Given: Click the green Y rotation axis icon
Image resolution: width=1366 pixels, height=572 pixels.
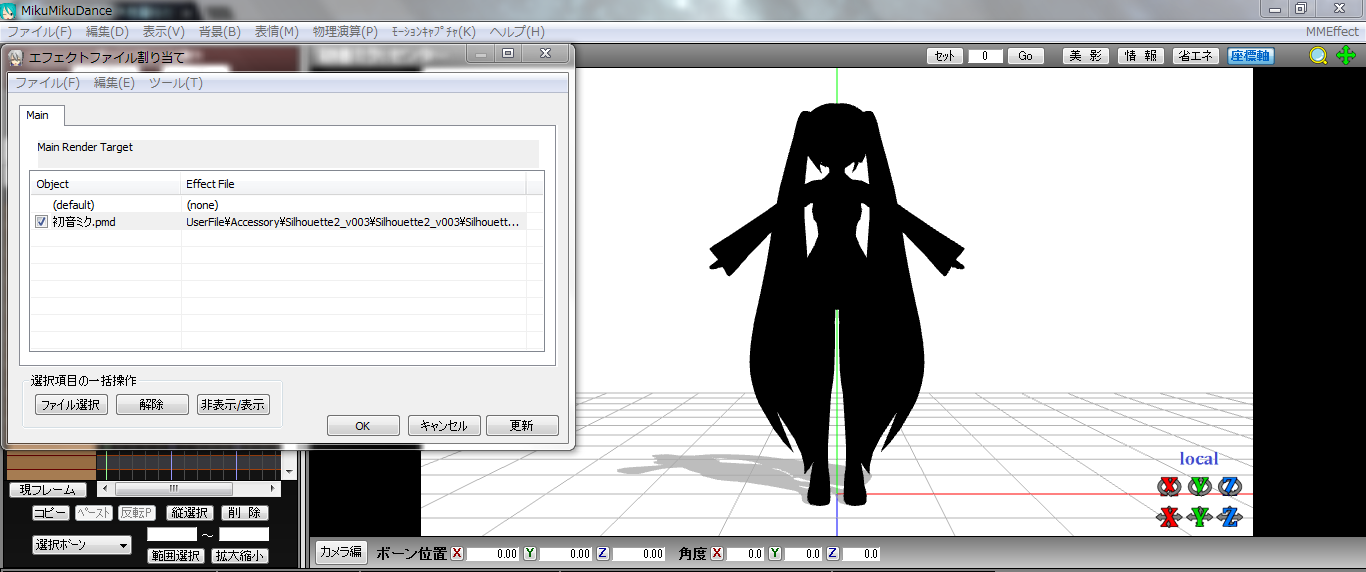Looking at the screenshot, I should [x=1200, y=487].
